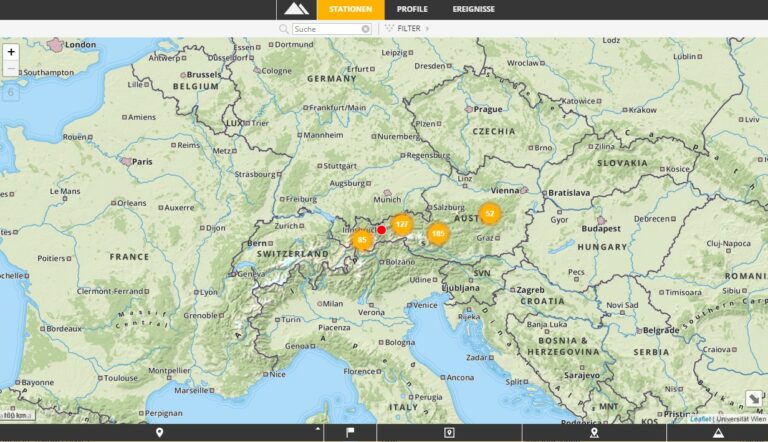Image resolution: width=768 pixels, height=442 pixels.
Task: Click the filter dots icon
Action: pyautogui.click(x=389, y=28)
